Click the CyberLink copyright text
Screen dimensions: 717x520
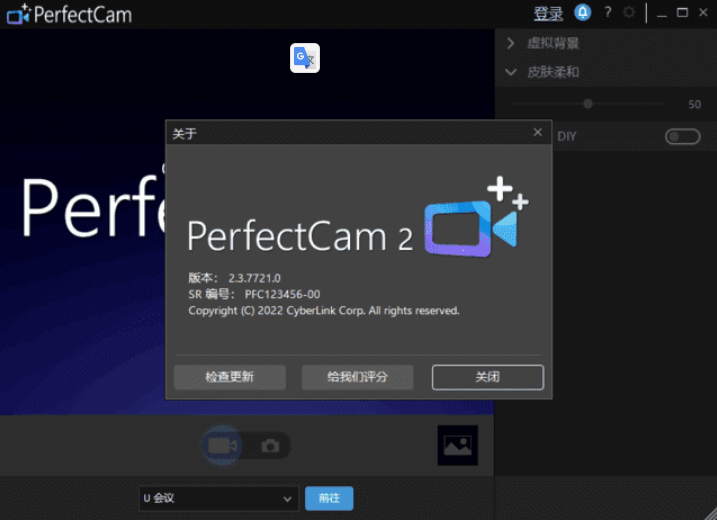(324, 311)
